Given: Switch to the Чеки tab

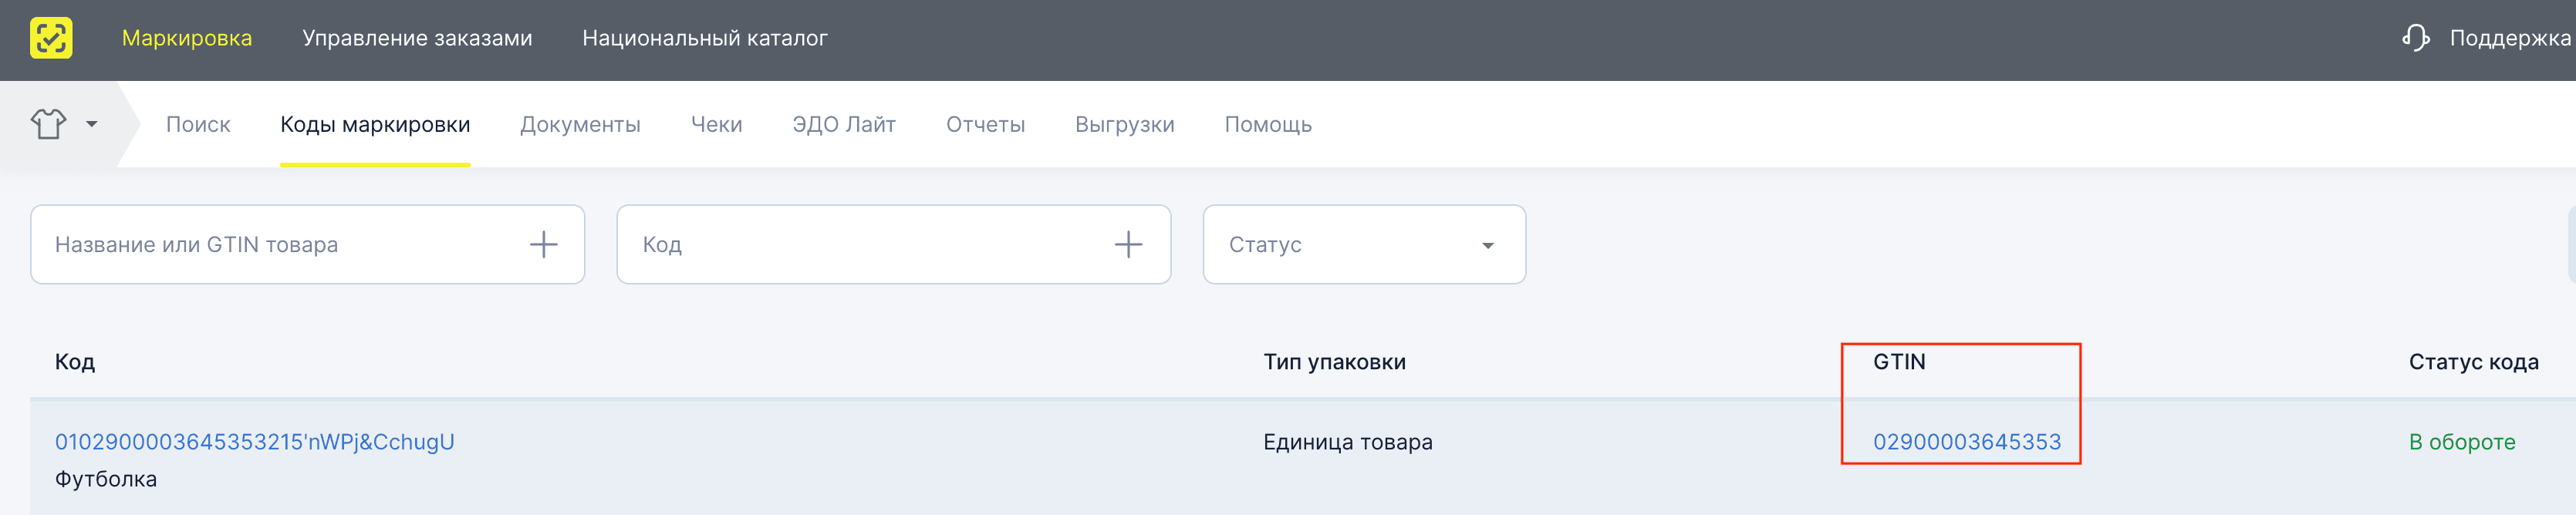Looking at the screenshot, I should [716, 123].
